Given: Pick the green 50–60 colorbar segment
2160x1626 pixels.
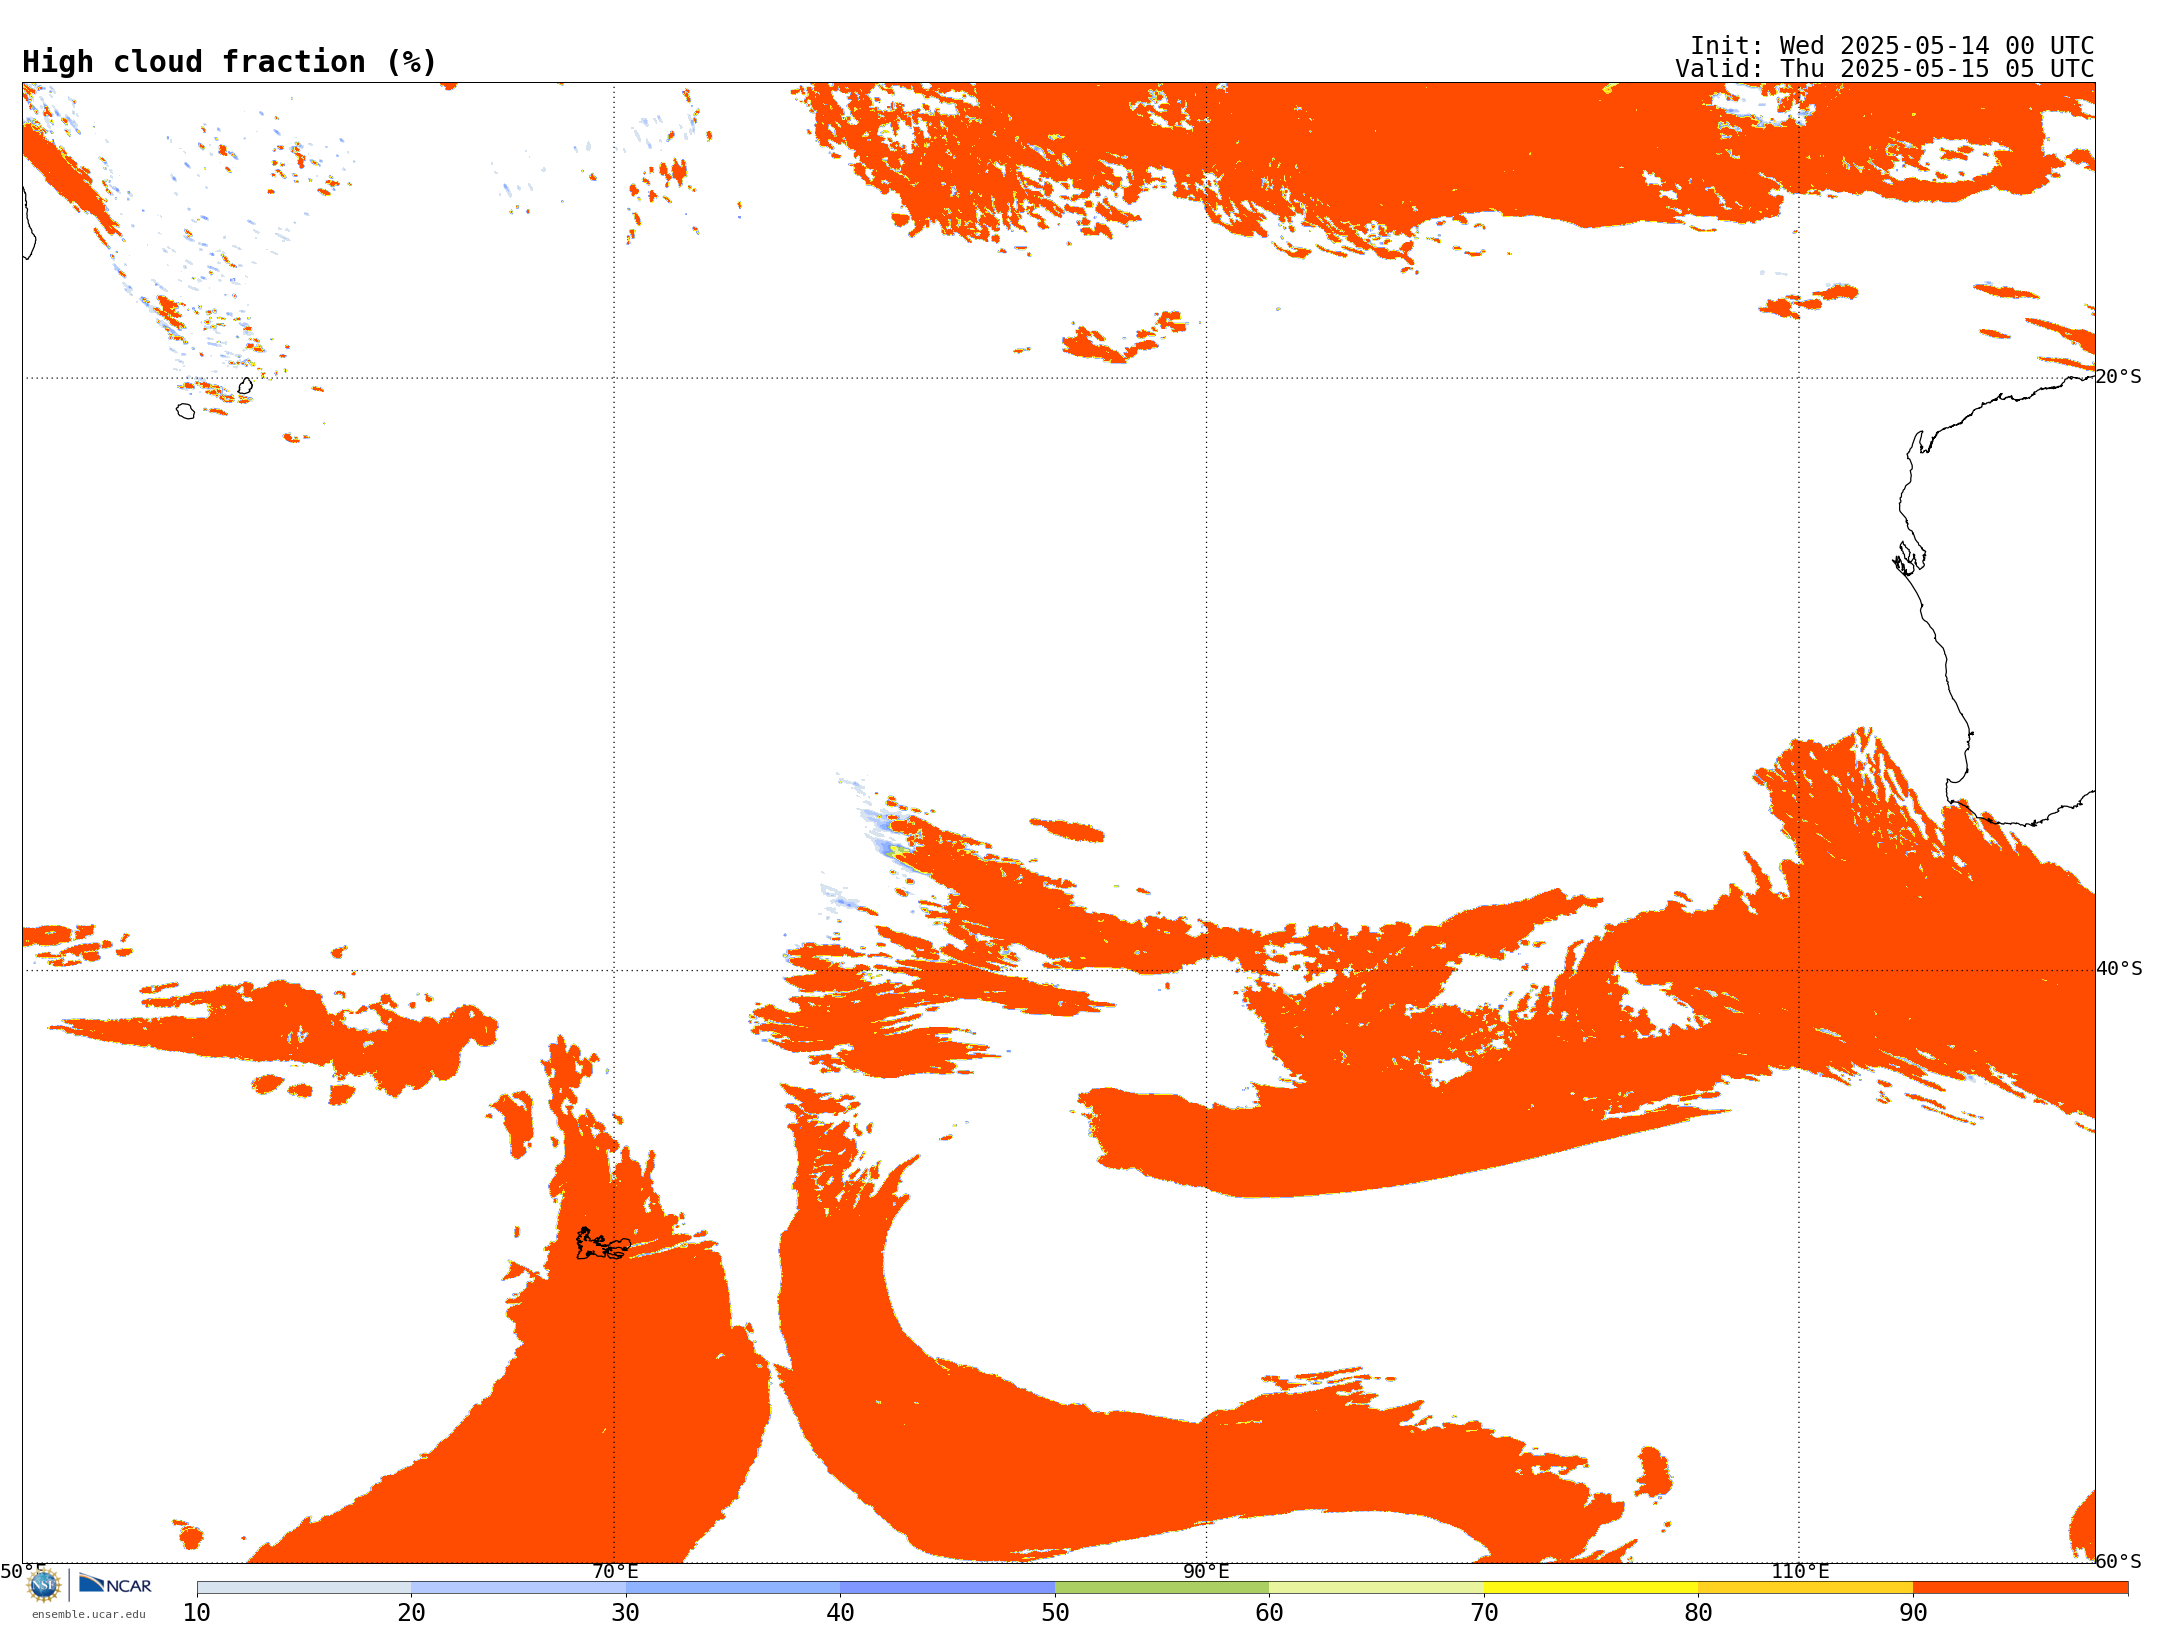Looking at the screenshot, I should click(1162, 1588).
